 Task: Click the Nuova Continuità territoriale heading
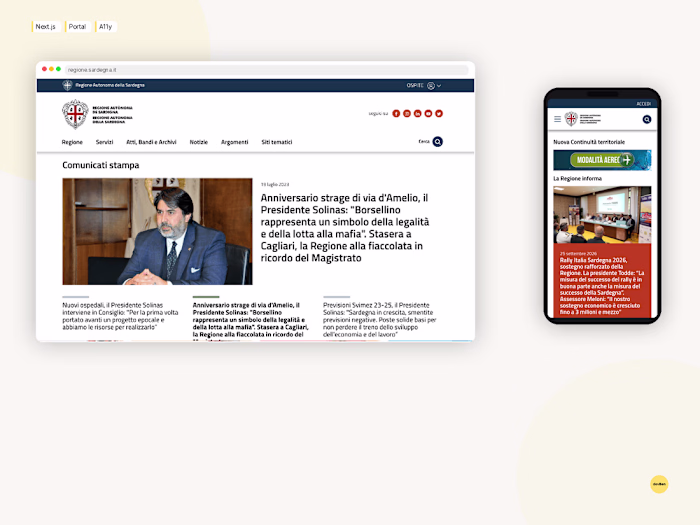[589, 142]
